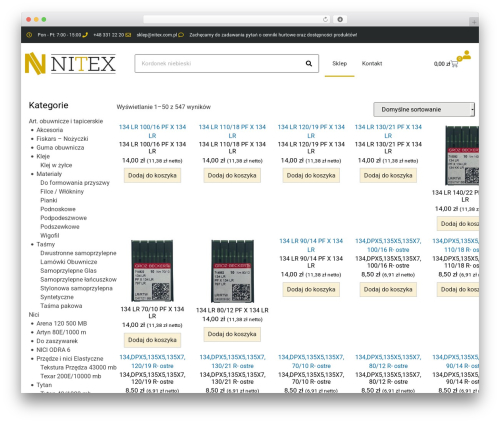The image size is (500, 423).
Task: Open the Domyślne sortowanie dropdown
Action: click(424, 109)
